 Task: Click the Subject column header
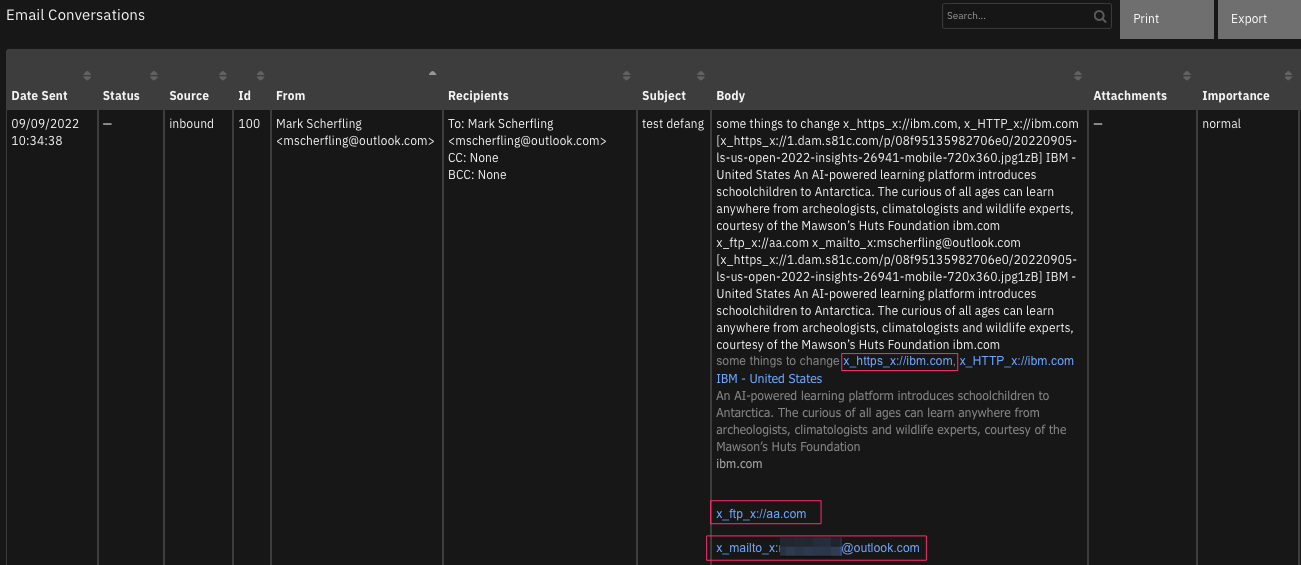tap(664, 96)
